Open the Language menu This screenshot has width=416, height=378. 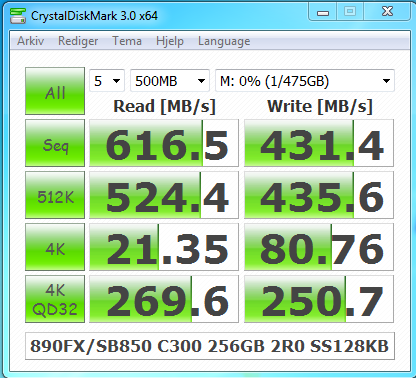(x=224, y=41)
